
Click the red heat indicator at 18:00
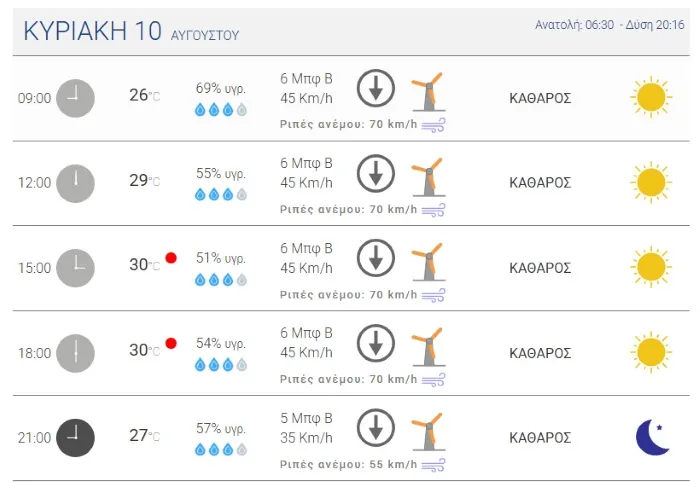[x=171, y=343]
